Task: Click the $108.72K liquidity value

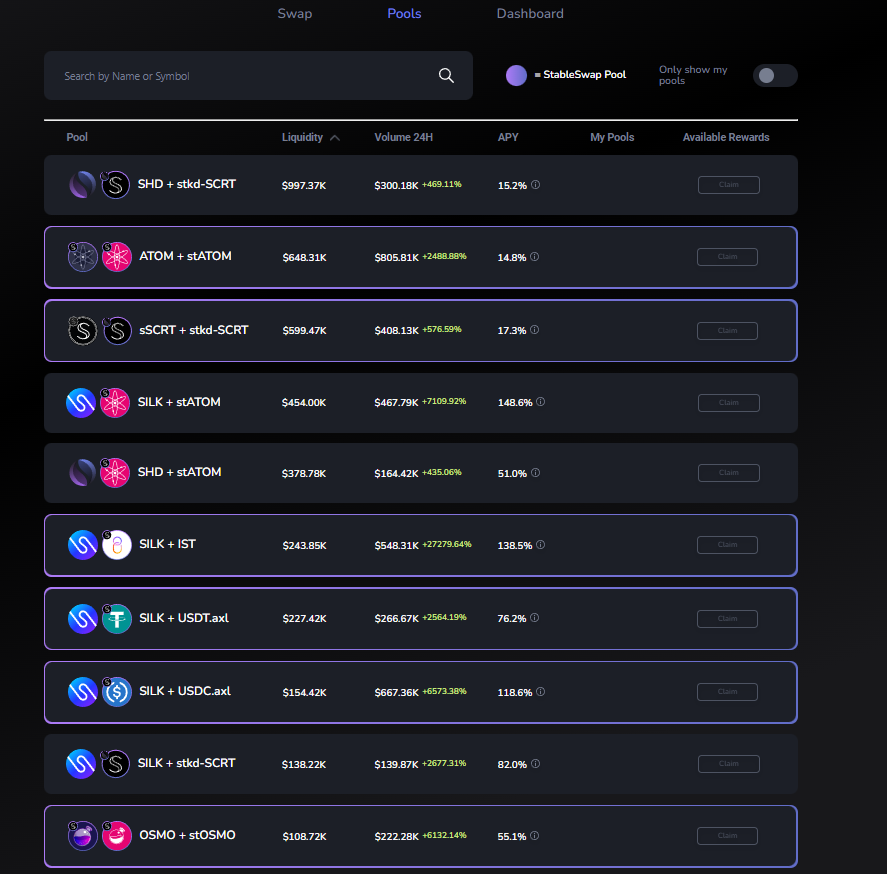Action: point(304,837)
